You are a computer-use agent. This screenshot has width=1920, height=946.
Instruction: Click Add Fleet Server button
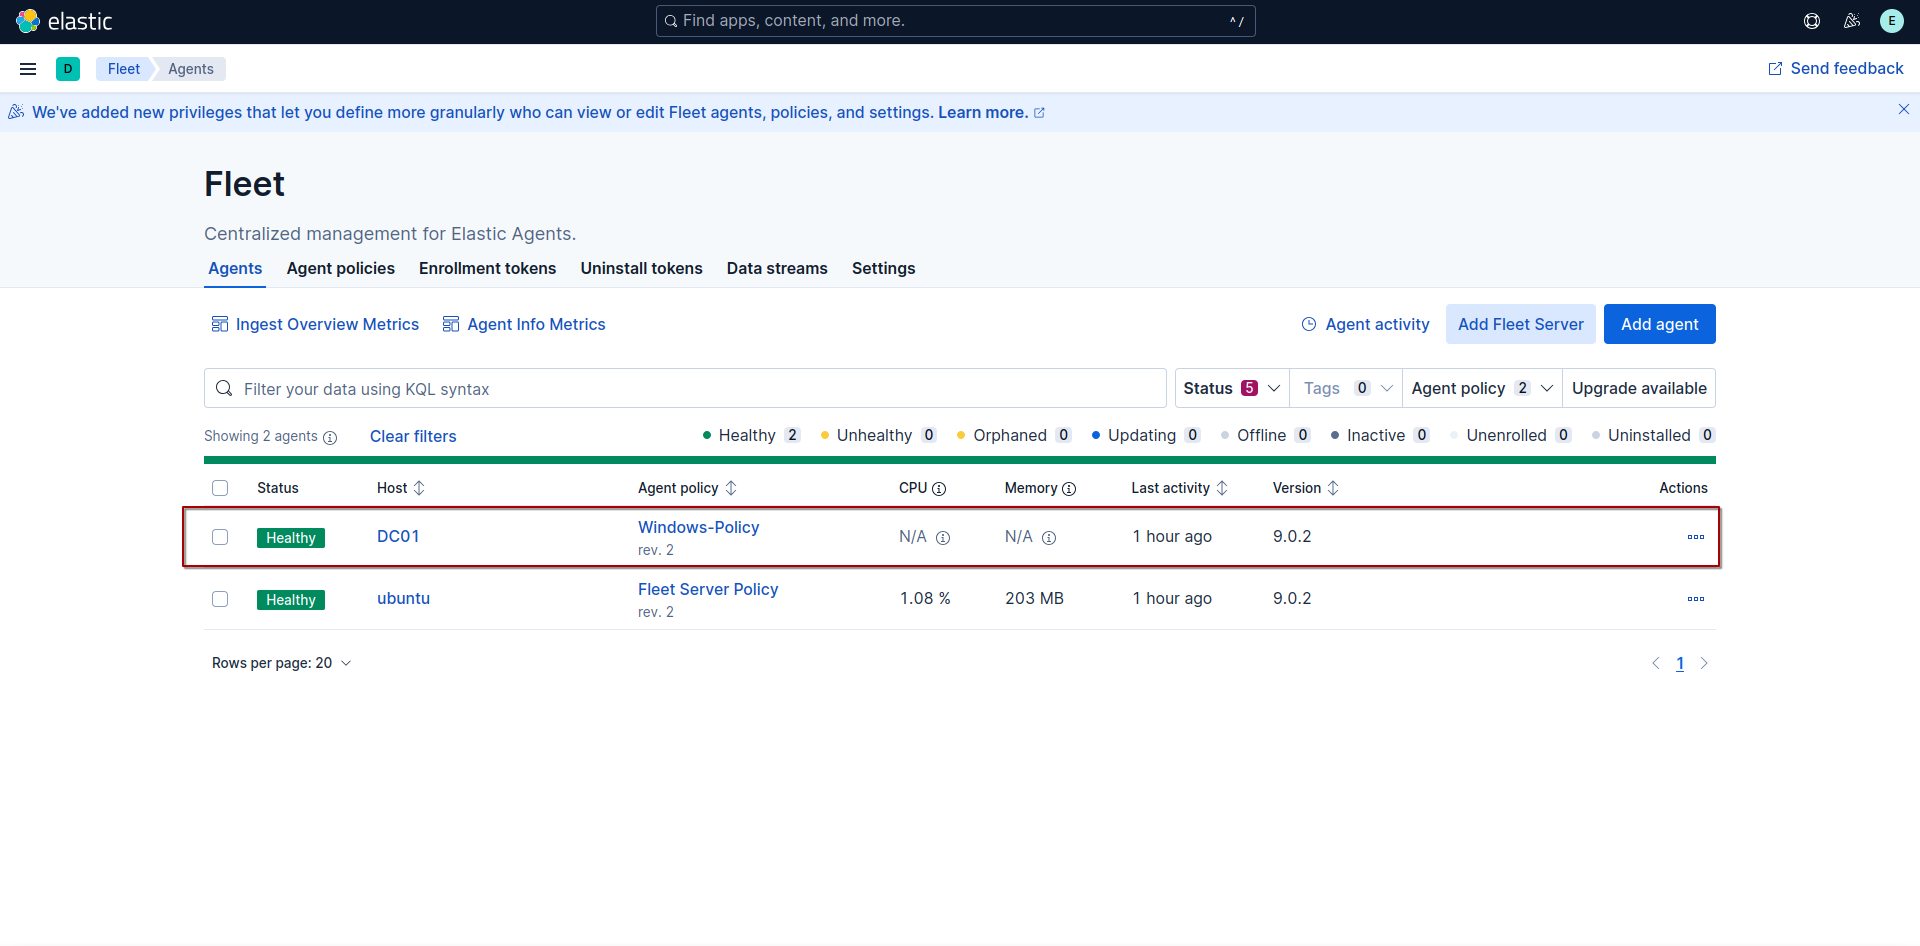[1521, 324]
